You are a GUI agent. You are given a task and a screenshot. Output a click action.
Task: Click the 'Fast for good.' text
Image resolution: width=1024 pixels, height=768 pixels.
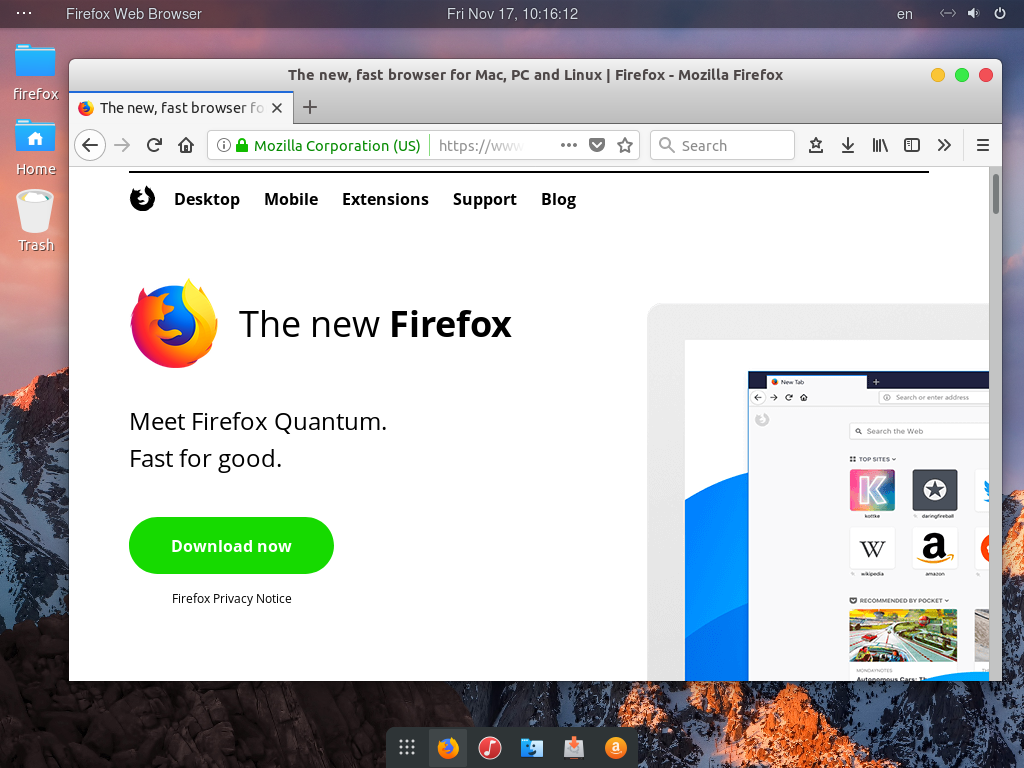206,459
